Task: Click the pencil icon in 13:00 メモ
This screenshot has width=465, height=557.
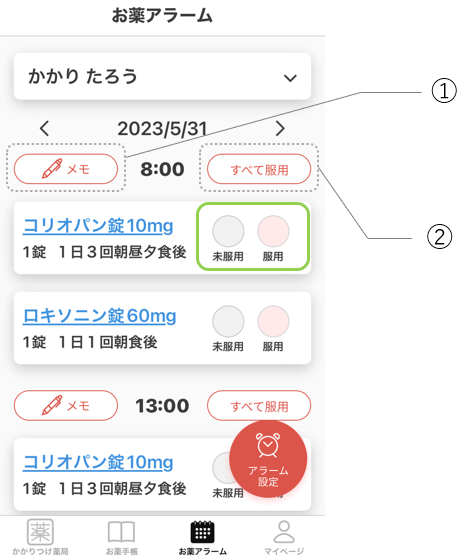Action: click(52, 405)
